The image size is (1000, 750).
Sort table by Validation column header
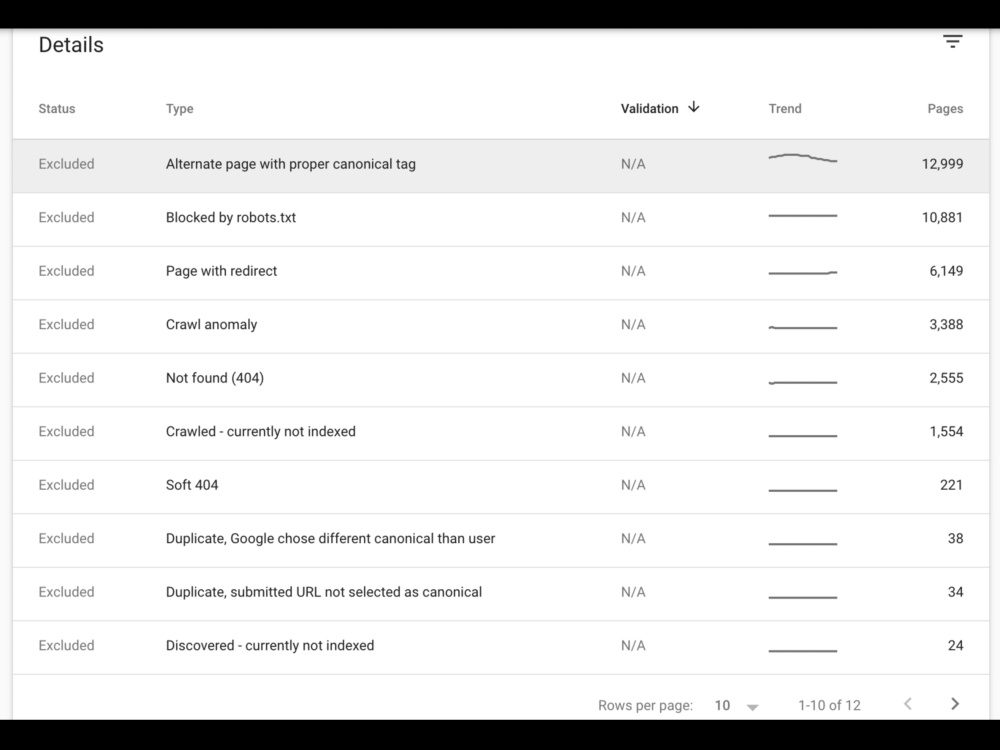coord(649,108)
